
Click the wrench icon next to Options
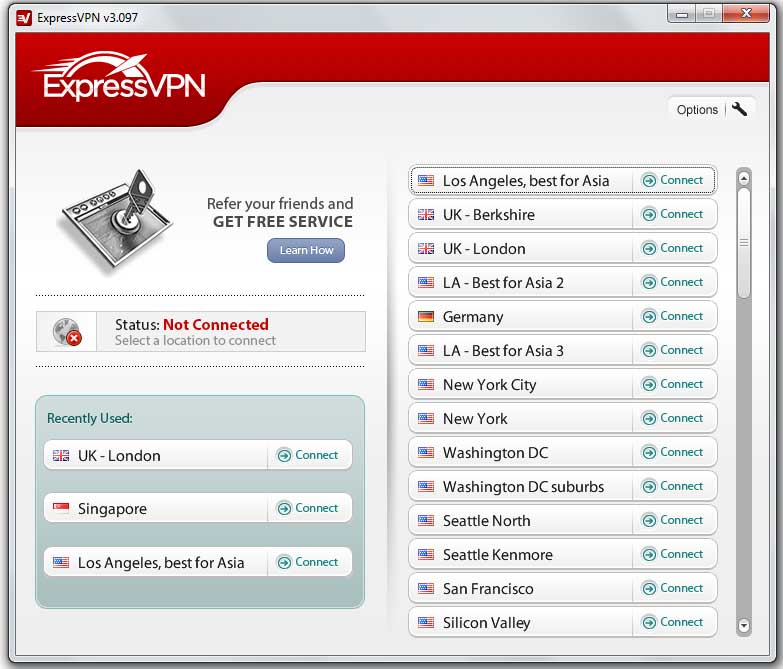pyautogui.click(x=740, y=109)
